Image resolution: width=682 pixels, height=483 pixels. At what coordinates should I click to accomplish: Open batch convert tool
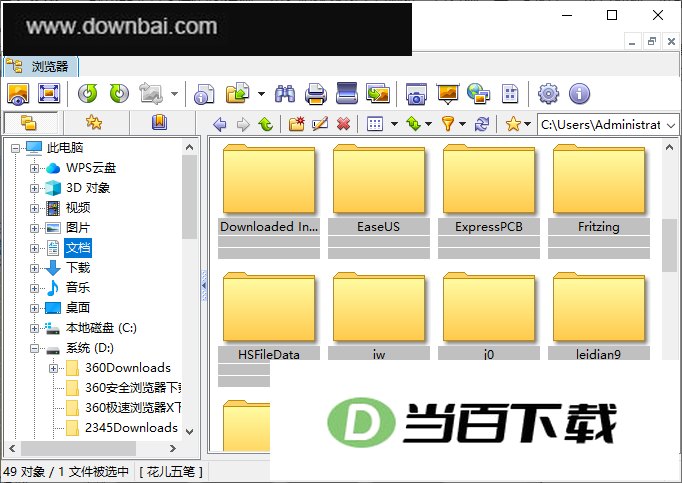(378, 94)
